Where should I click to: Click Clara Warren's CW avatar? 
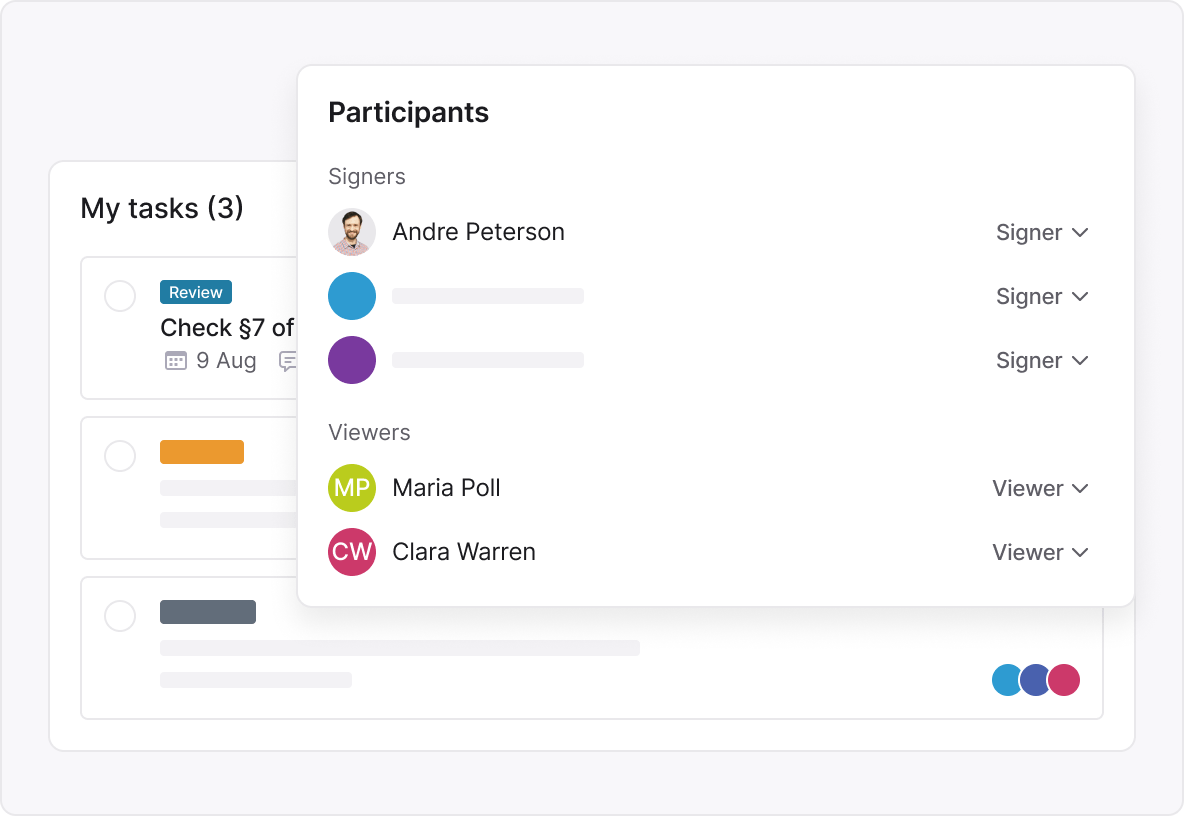pyautogui.click(x=352, y=552)
